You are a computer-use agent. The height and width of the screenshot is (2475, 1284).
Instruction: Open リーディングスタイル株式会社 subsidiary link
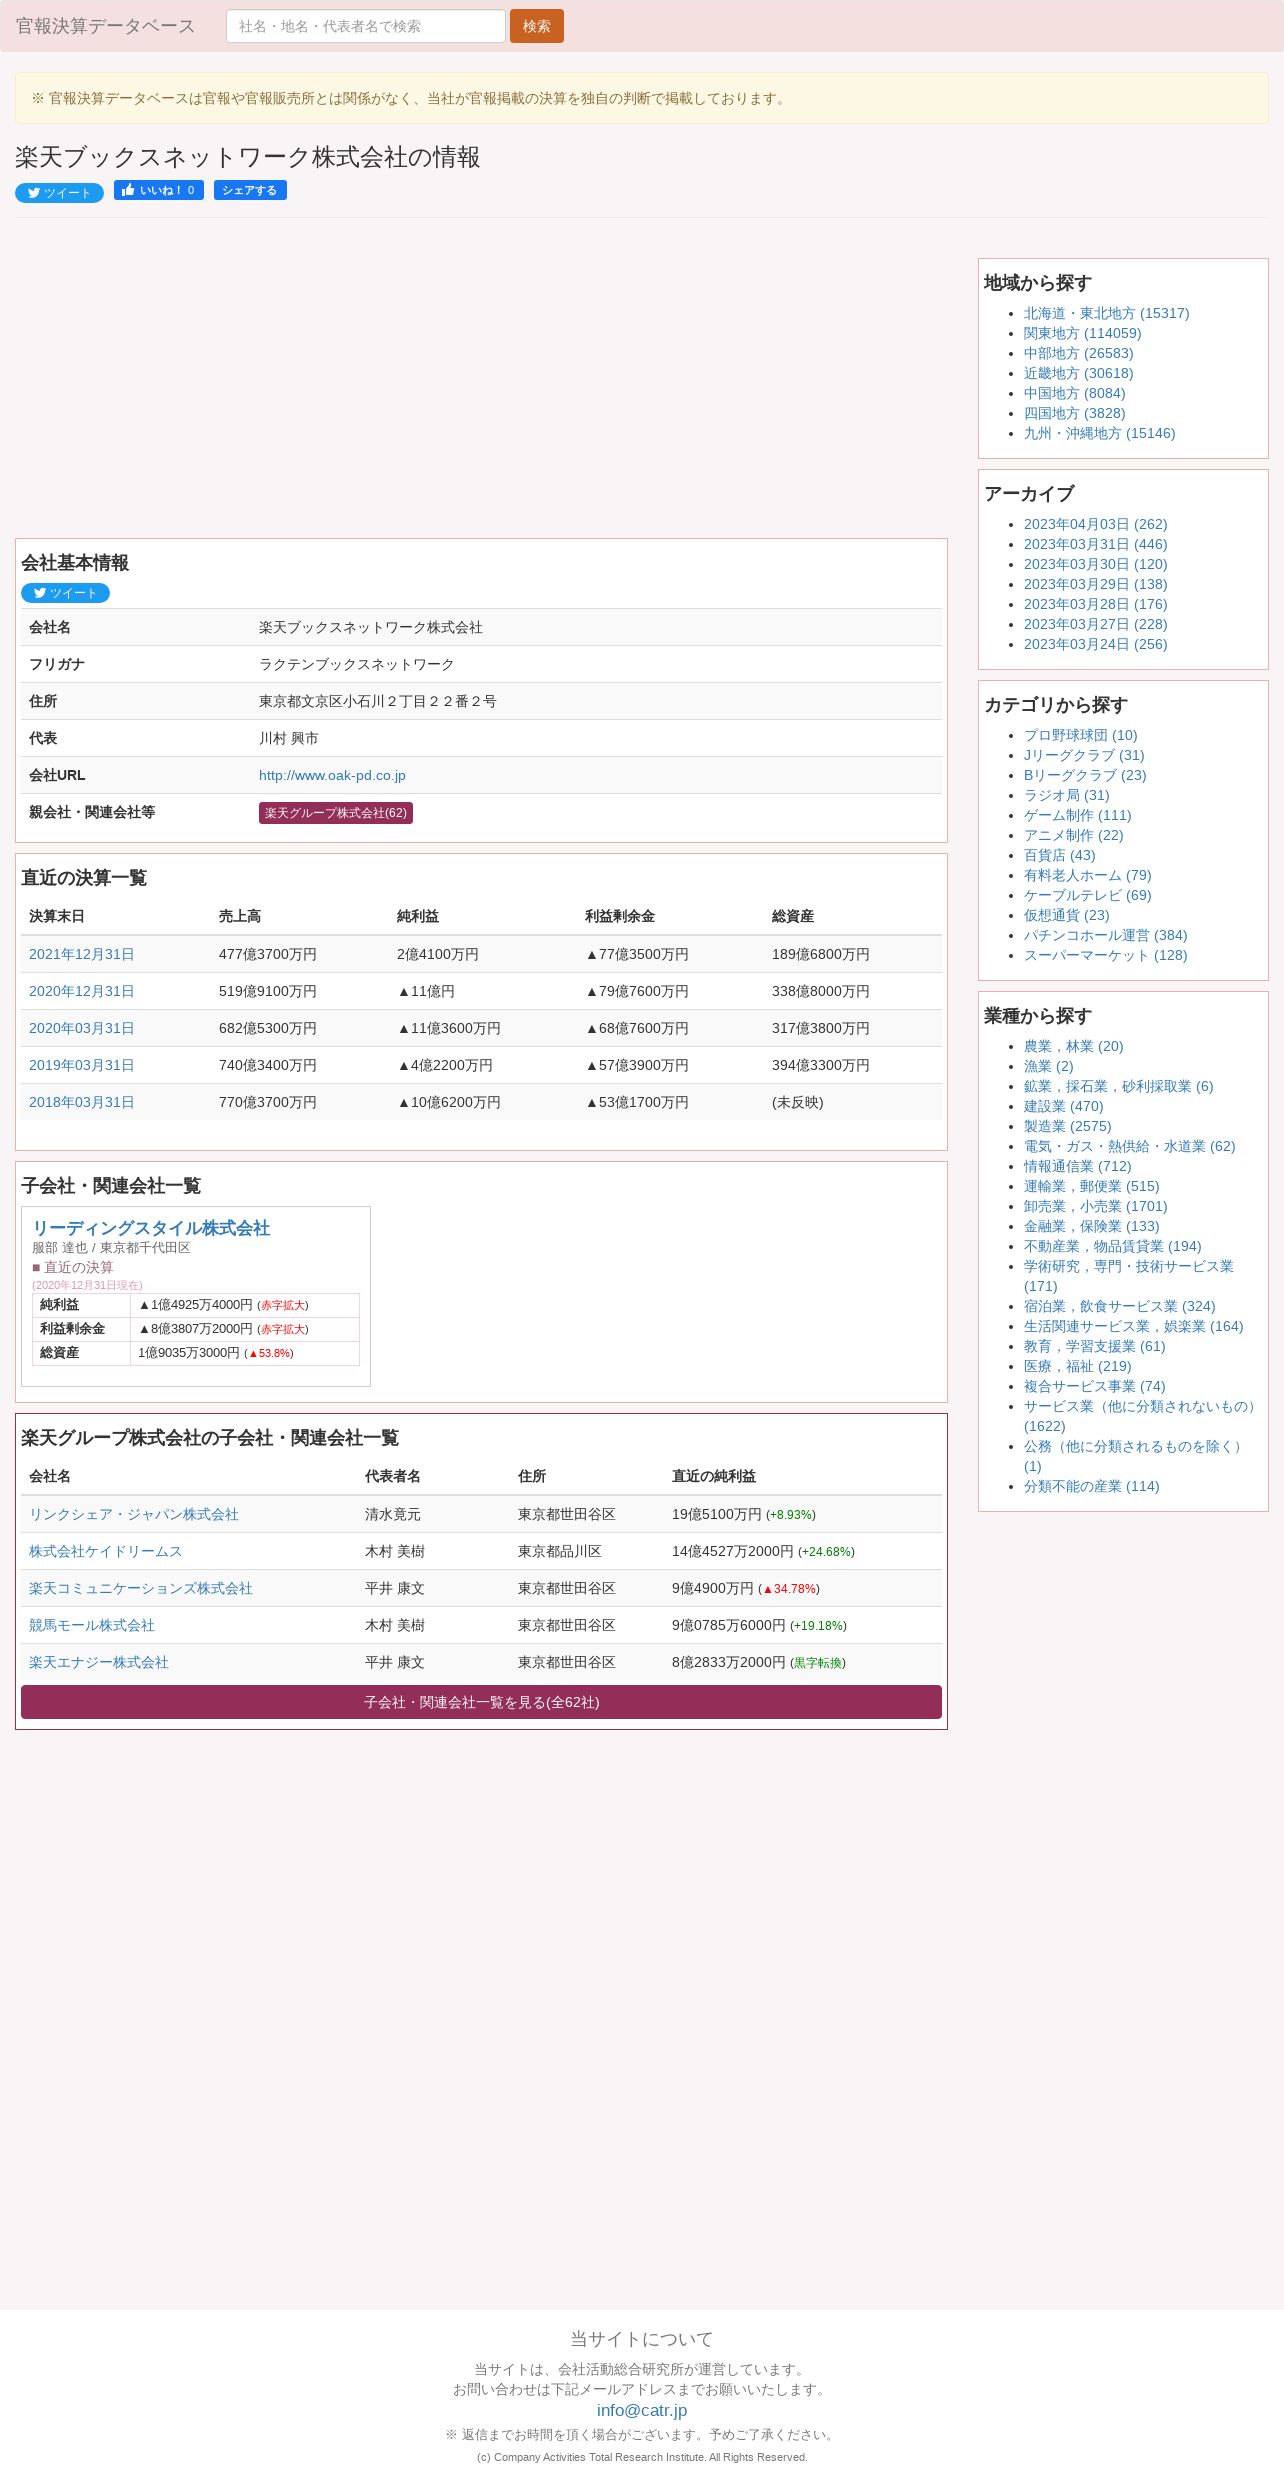pyautogui.click(x=151, y=1228)
